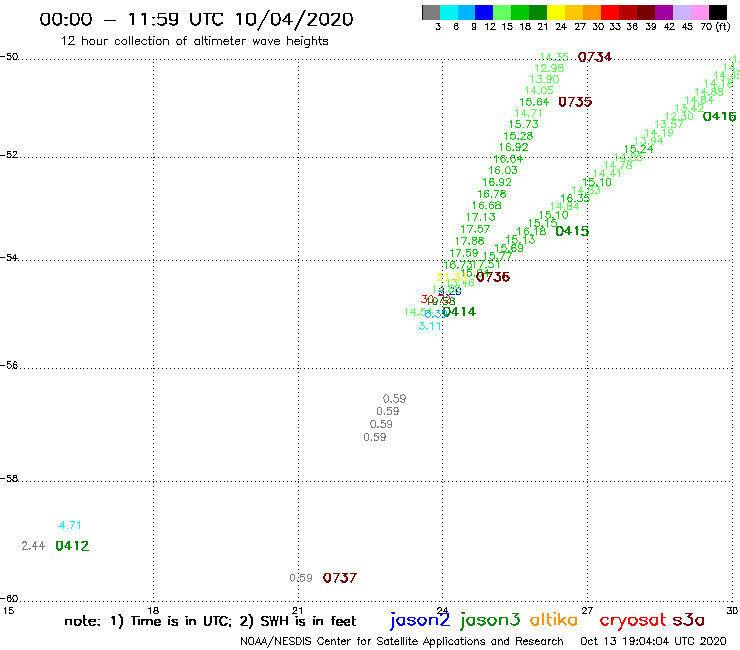Viewport: 740px width, 650px height.
Task: Click the 15.73 wave height value
Action: click(523, 124)
